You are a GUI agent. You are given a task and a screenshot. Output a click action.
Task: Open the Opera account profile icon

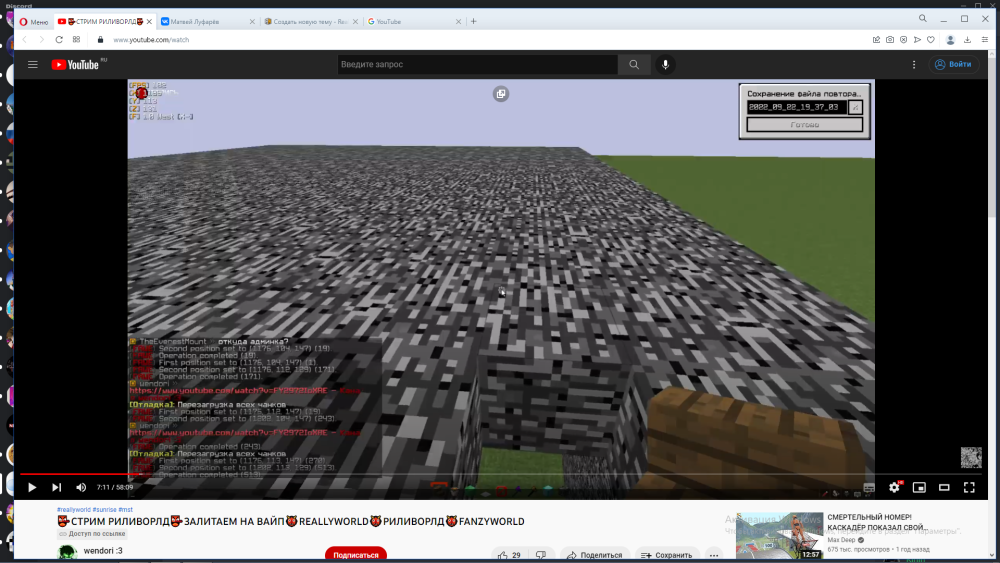[950, 40]
